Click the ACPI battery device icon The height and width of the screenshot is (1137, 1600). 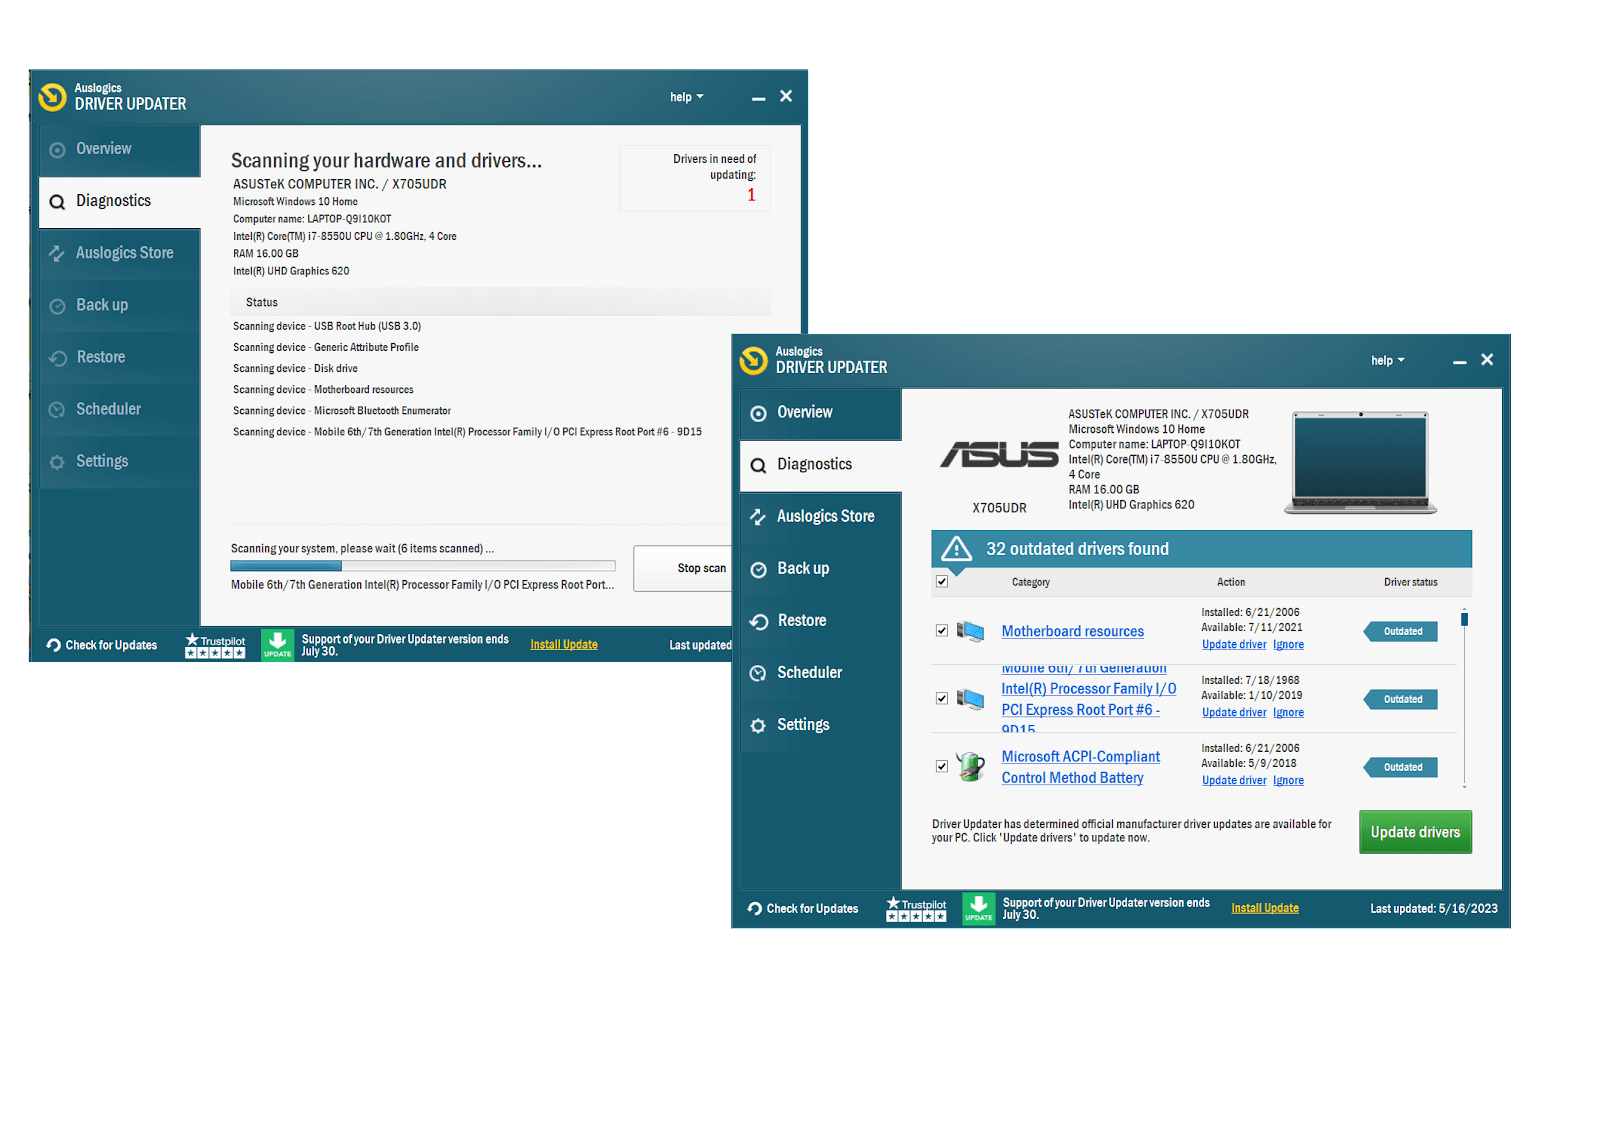(970, 767)
